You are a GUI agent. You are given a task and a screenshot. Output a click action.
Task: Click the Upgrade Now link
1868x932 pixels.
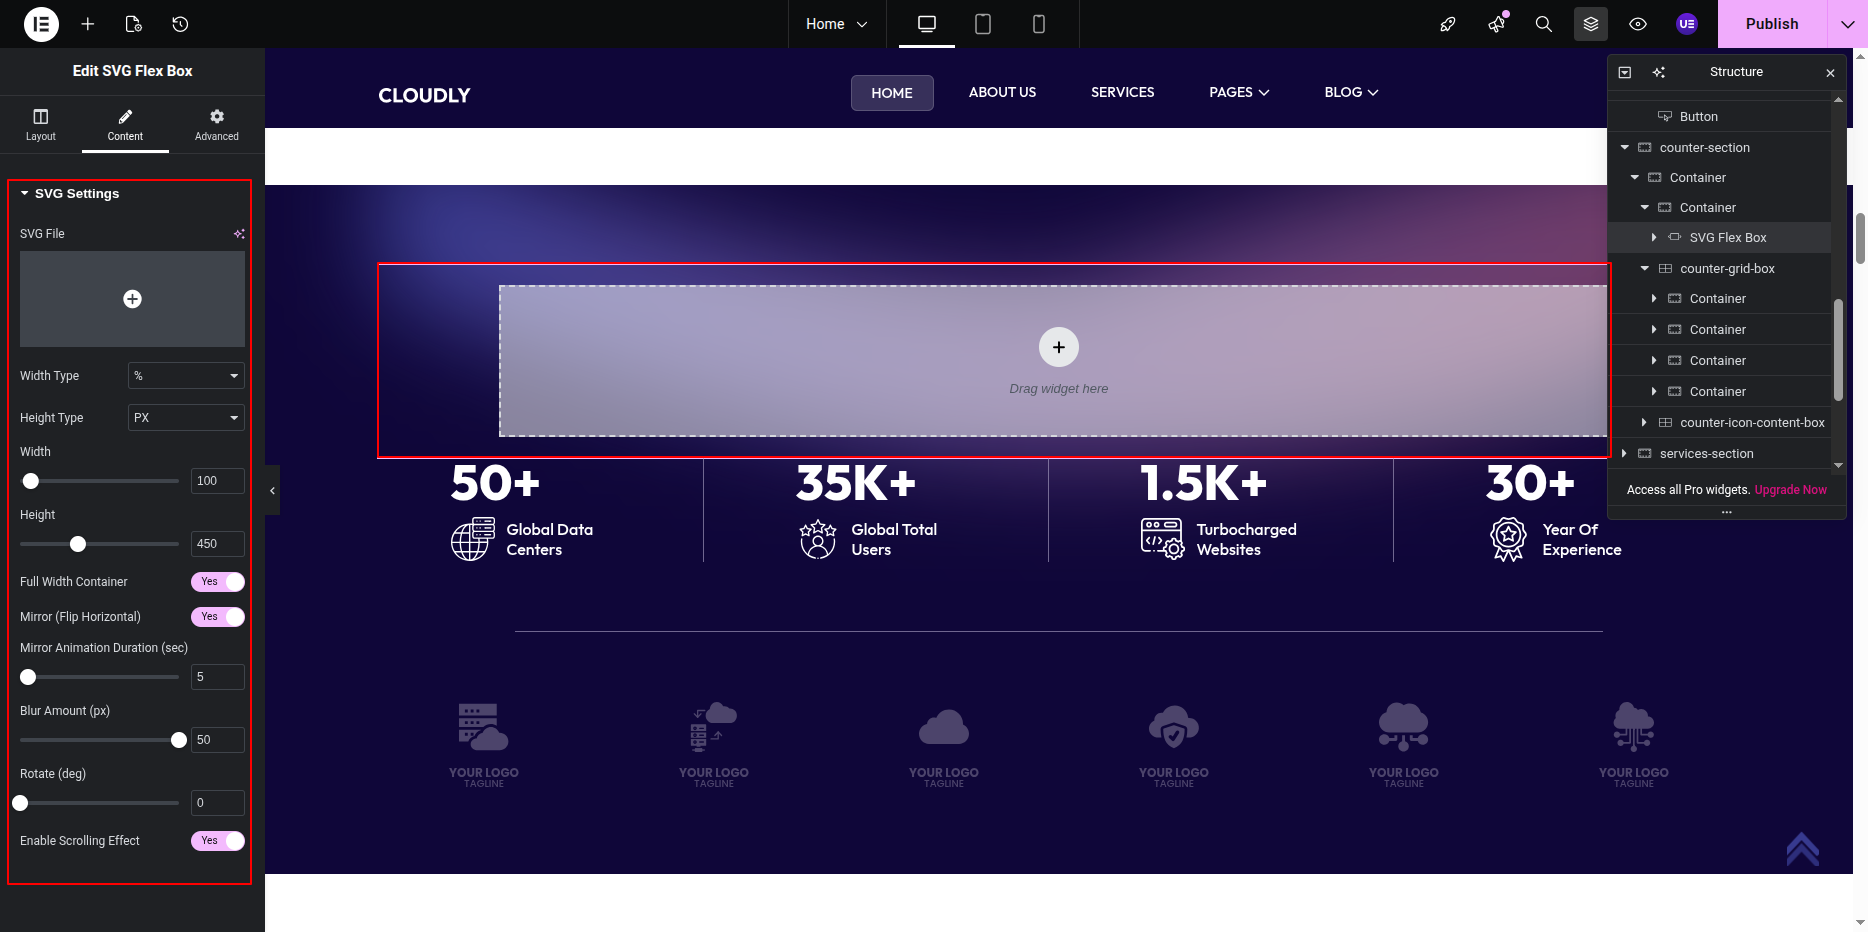coord(1790,490)
